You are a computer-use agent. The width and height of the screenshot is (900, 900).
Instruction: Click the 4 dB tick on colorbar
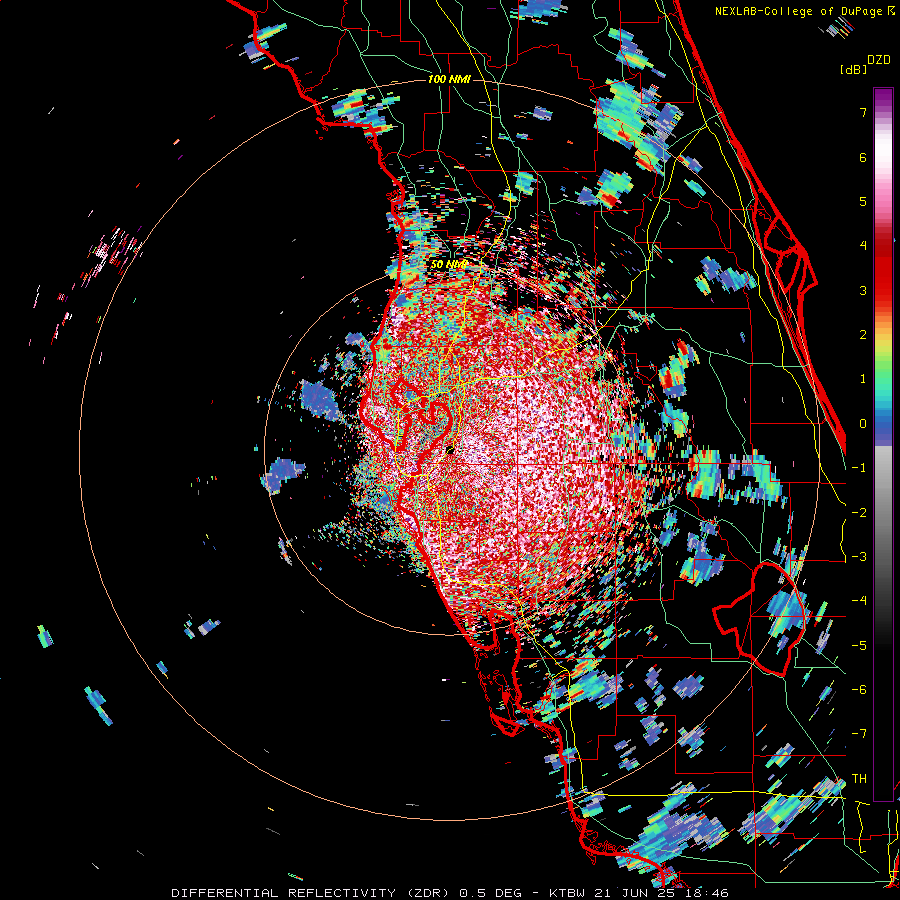click(x=863, y=246)
